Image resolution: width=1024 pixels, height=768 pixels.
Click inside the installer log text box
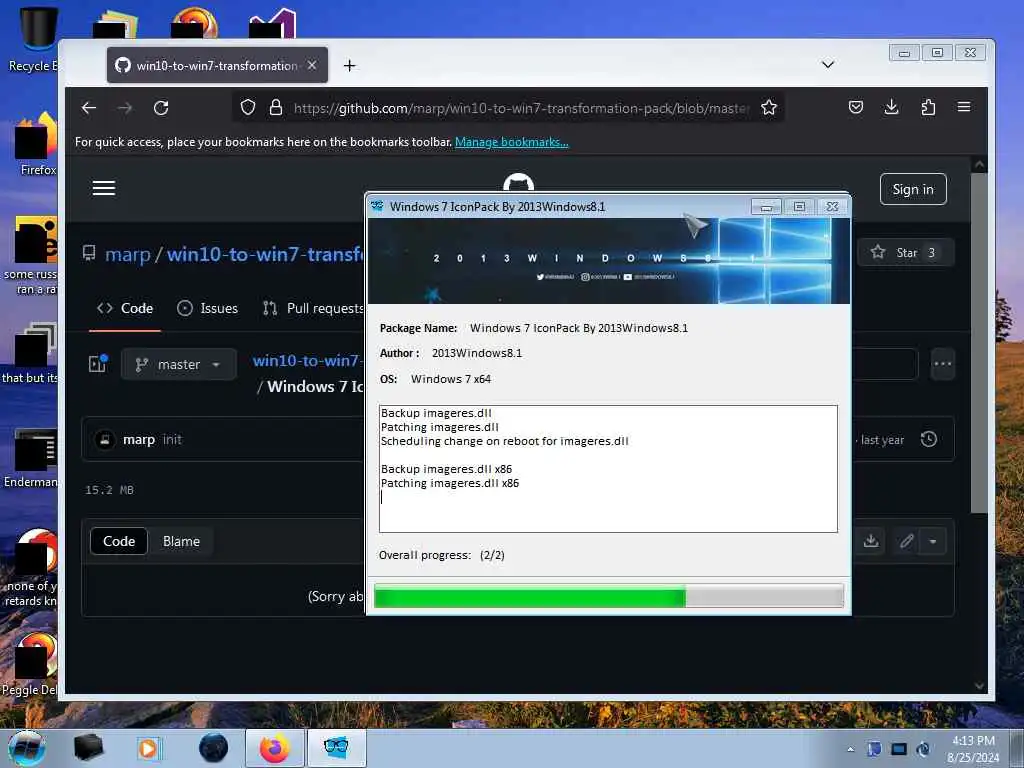click(x=608, y=469)
